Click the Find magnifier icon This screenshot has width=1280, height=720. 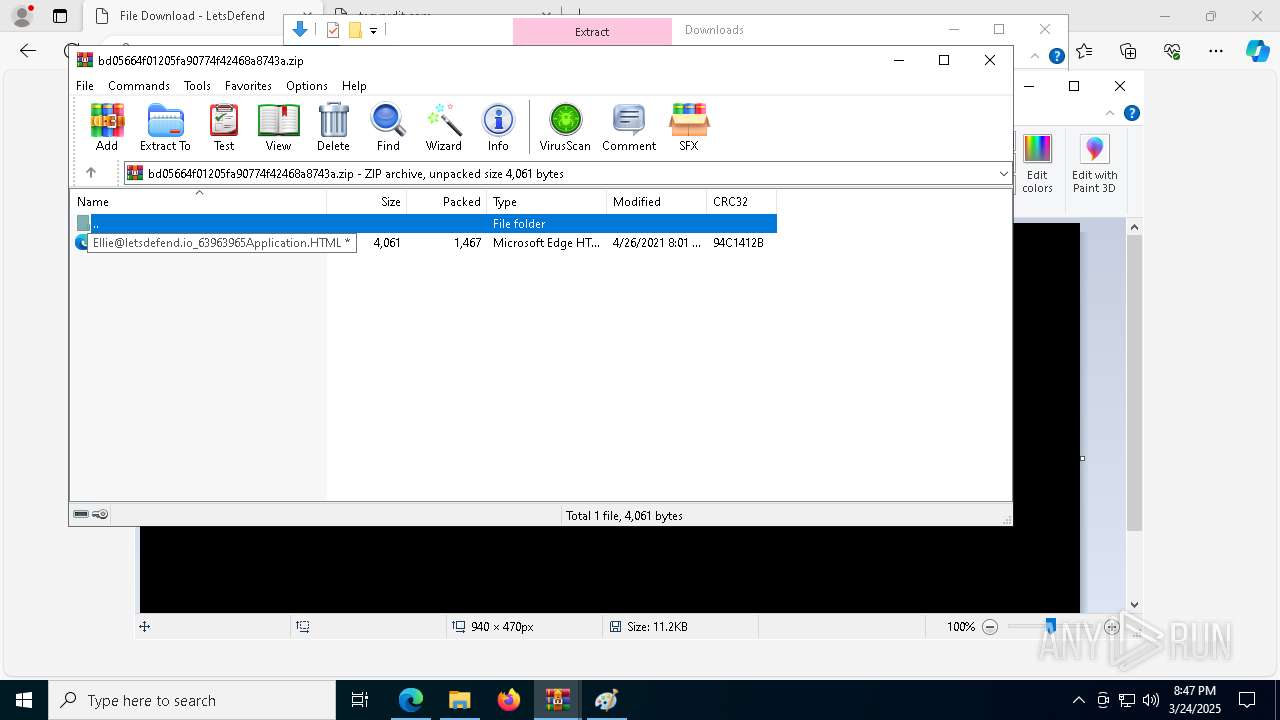click(x=388, y=127)
